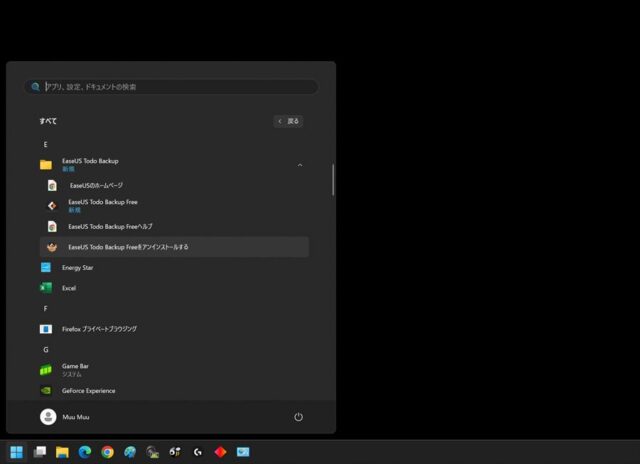
Task: Open the Logitech G icon on taskbar
Action: click(198, 452)
